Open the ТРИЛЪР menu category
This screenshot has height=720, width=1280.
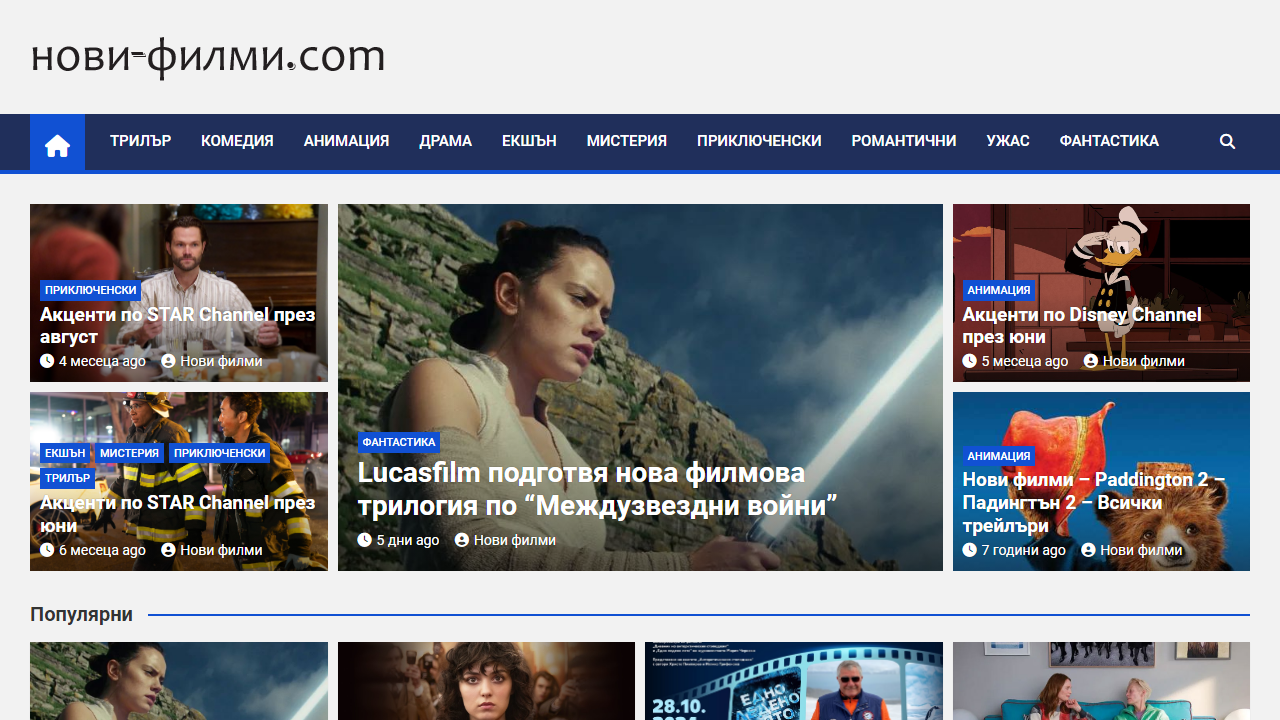(x=140, y=141)
